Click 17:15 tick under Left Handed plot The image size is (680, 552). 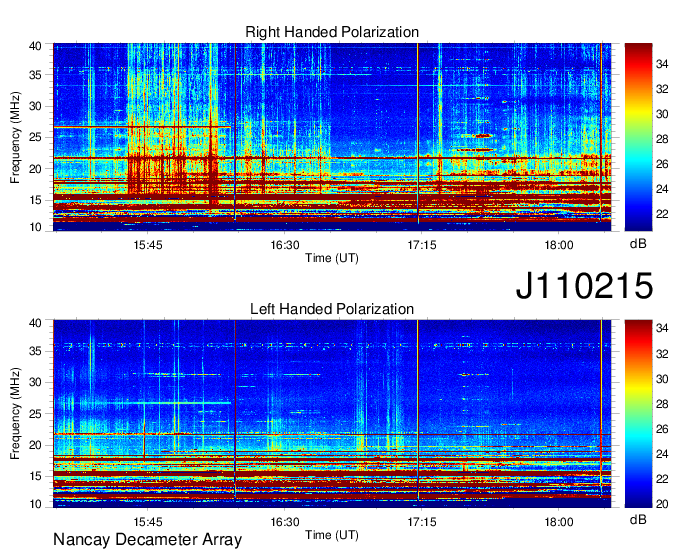422,522
